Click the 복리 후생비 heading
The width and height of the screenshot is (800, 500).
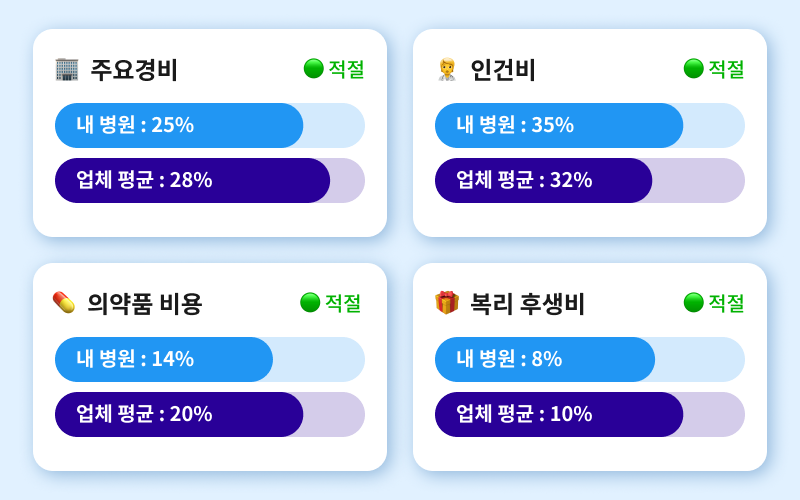[527, 303]
